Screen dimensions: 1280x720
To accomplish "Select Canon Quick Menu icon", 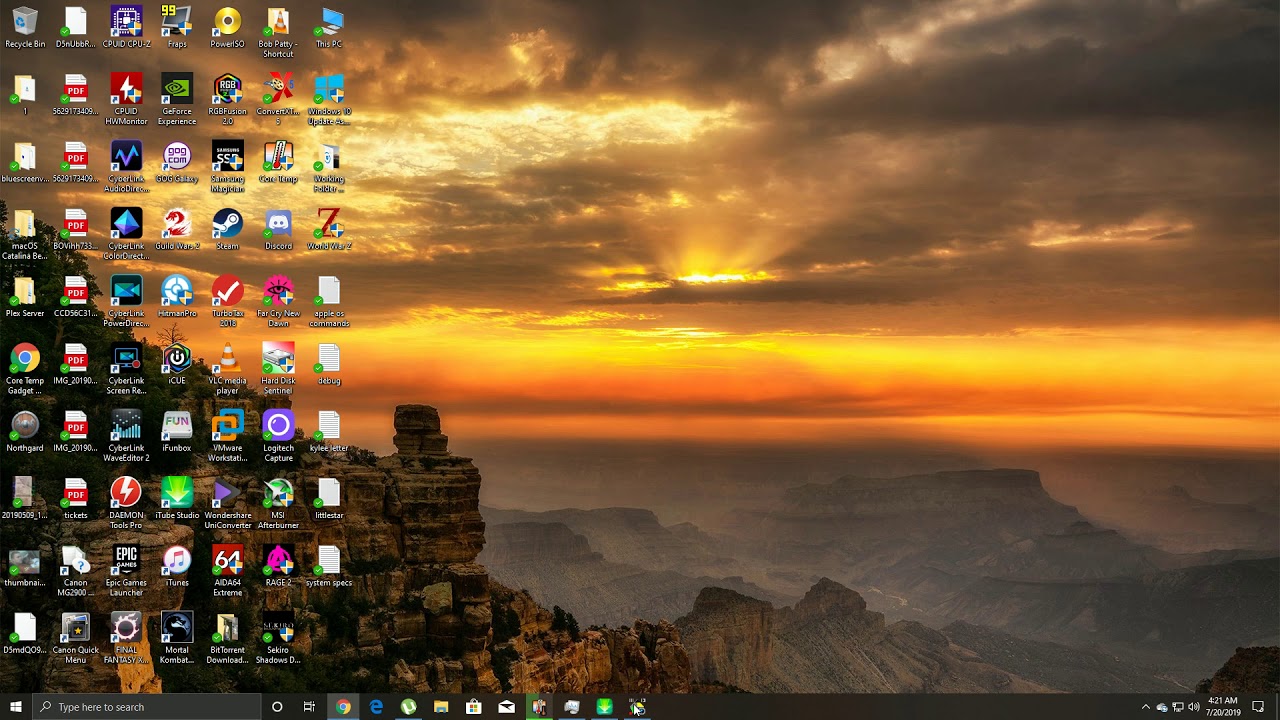I will [x=75, y=637].
